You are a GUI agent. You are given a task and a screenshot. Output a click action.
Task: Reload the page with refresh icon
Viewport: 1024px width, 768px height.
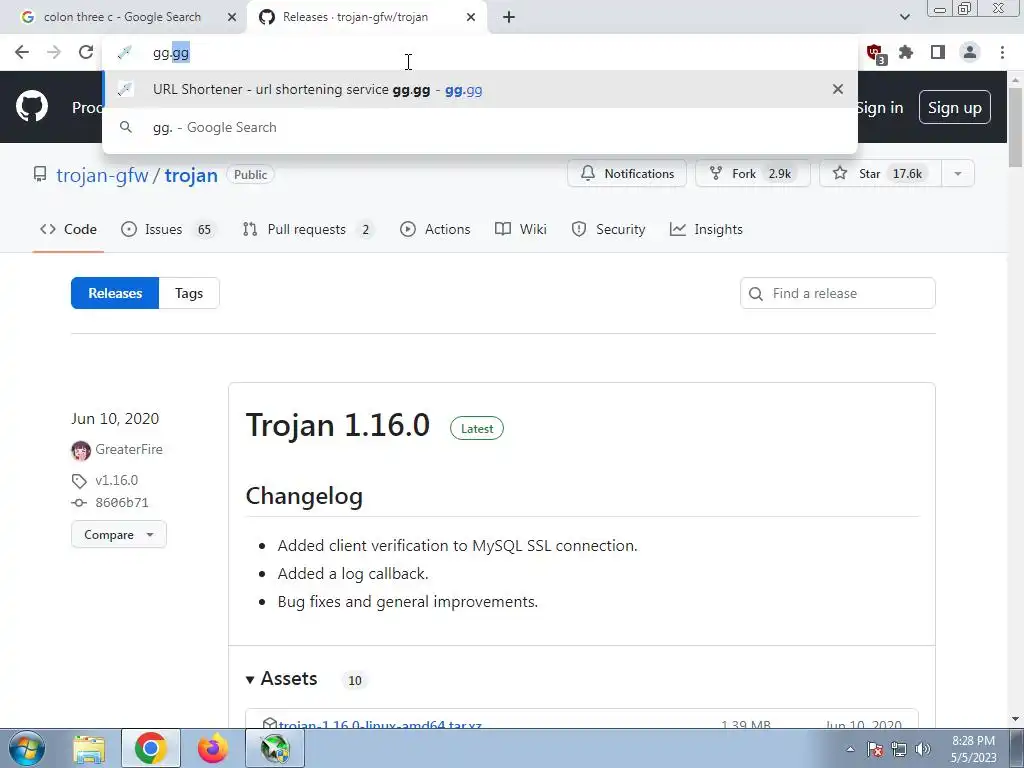pos(86,52)
